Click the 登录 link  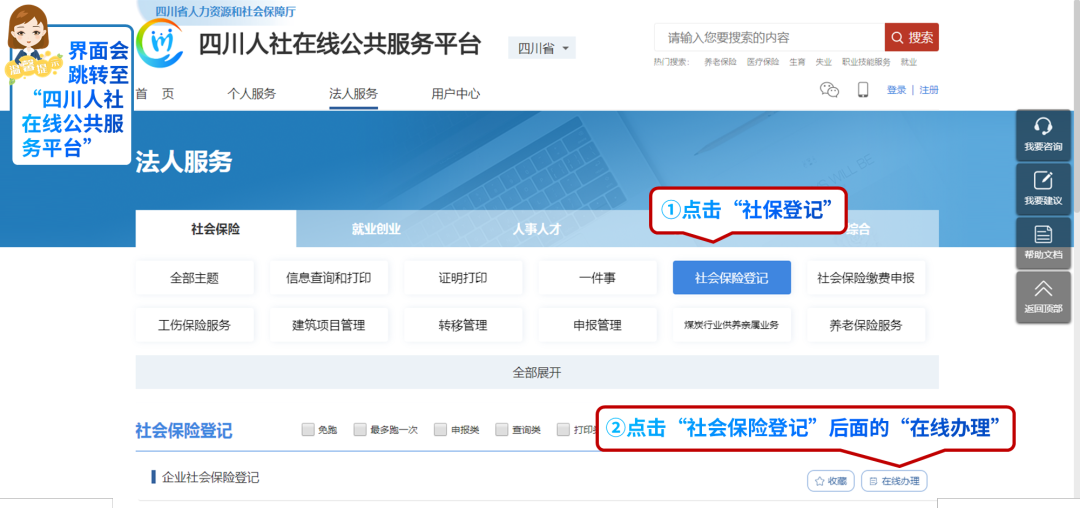896,89
